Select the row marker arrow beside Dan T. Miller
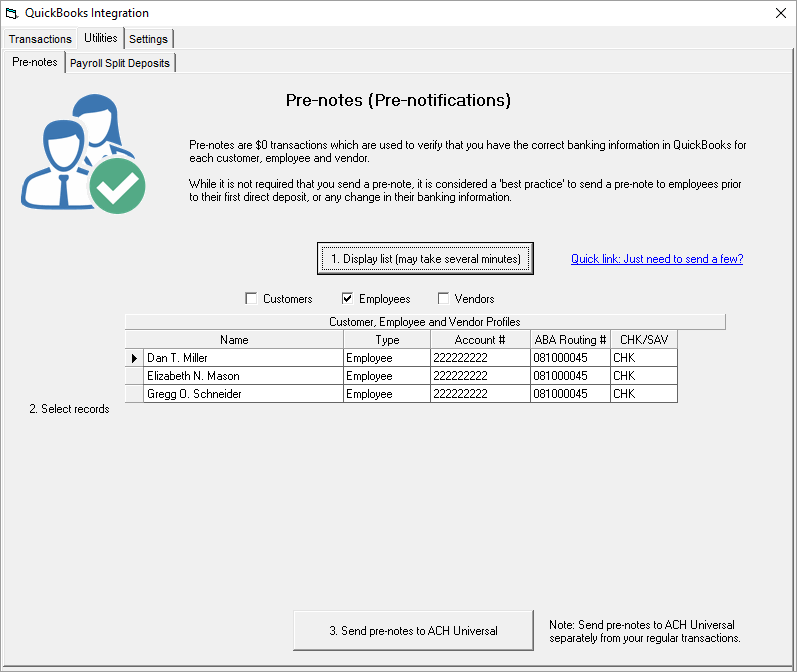 pyautogui.click(x=134, y=358)
